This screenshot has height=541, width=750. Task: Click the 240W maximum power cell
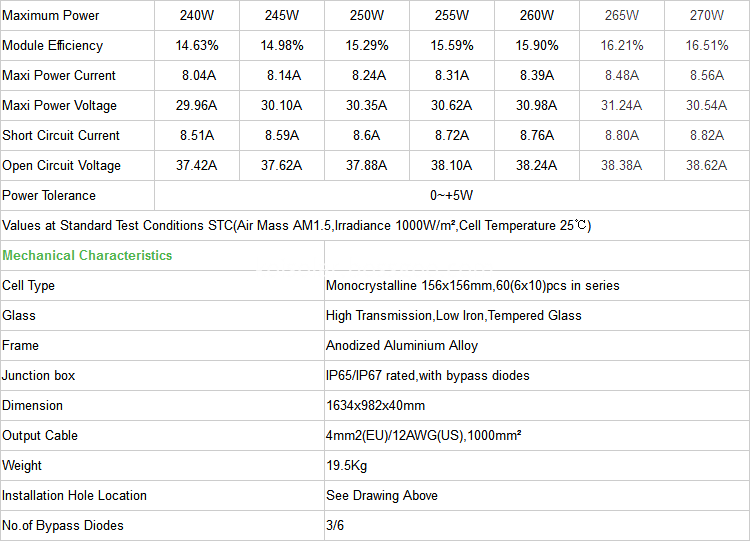(x=197, y=15)
